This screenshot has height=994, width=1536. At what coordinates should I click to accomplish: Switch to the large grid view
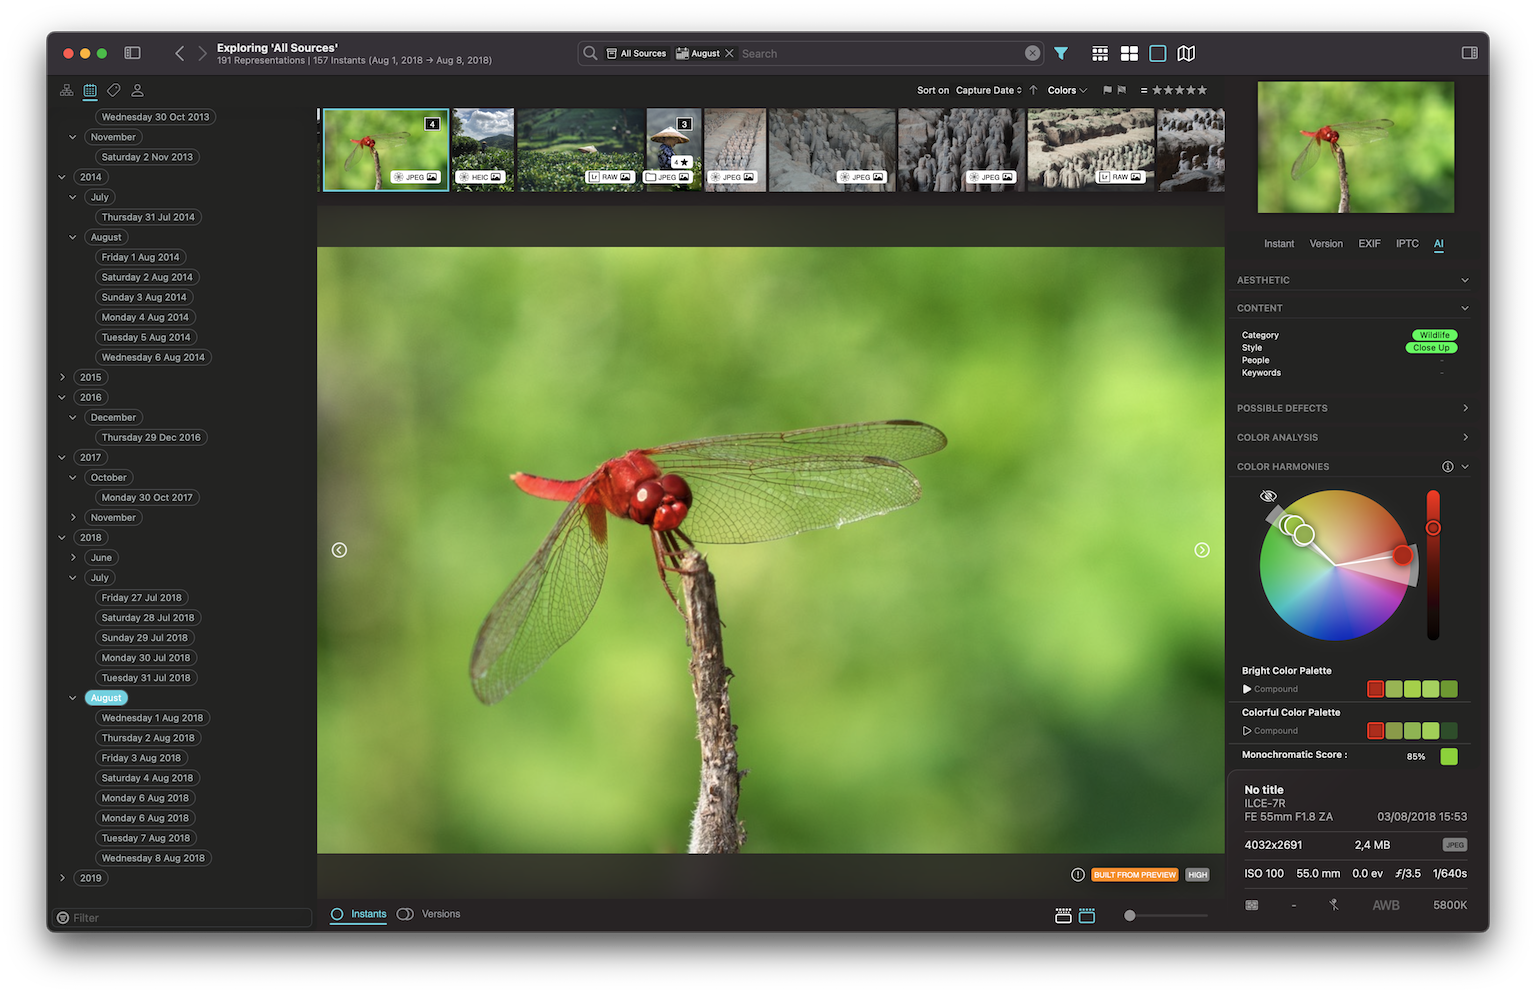pos(1129,53)
